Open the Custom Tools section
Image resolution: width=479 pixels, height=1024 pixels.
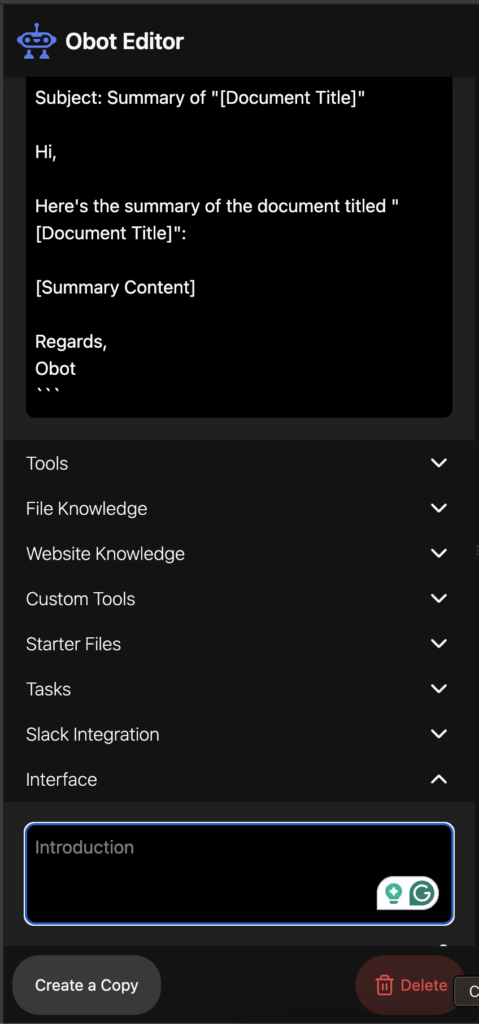click(239, 599)
